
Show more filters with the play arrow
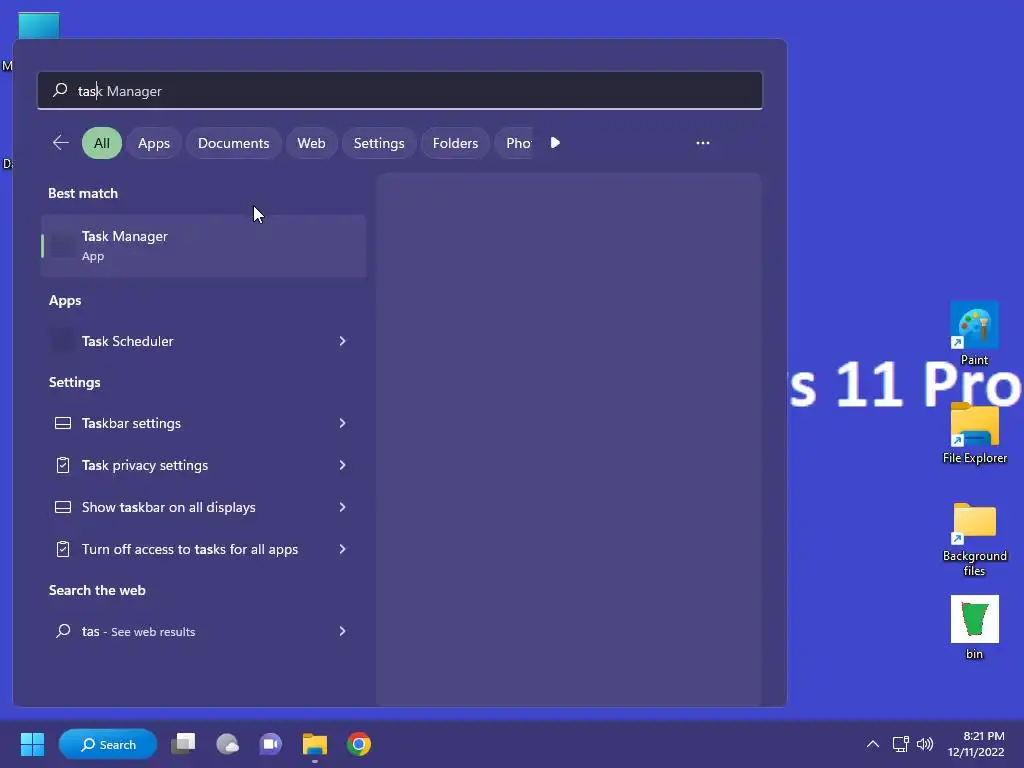pyautogui.click(x=555, y=142)
